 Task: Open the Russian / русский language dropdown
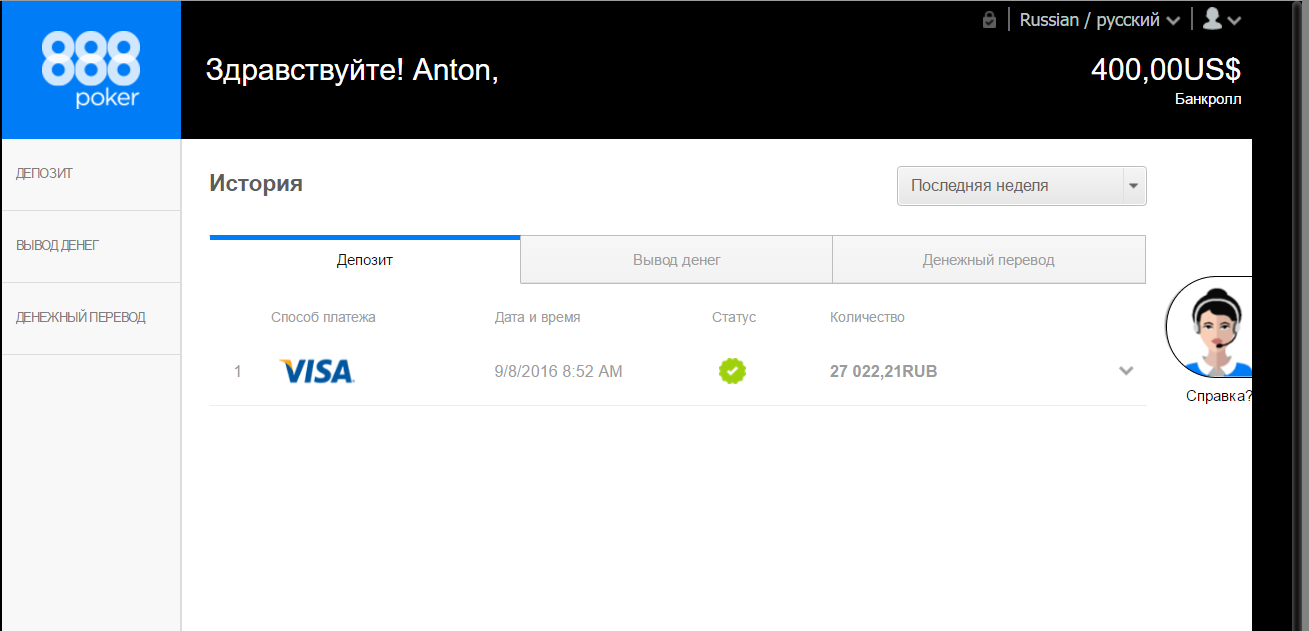tap(1099, 20)
